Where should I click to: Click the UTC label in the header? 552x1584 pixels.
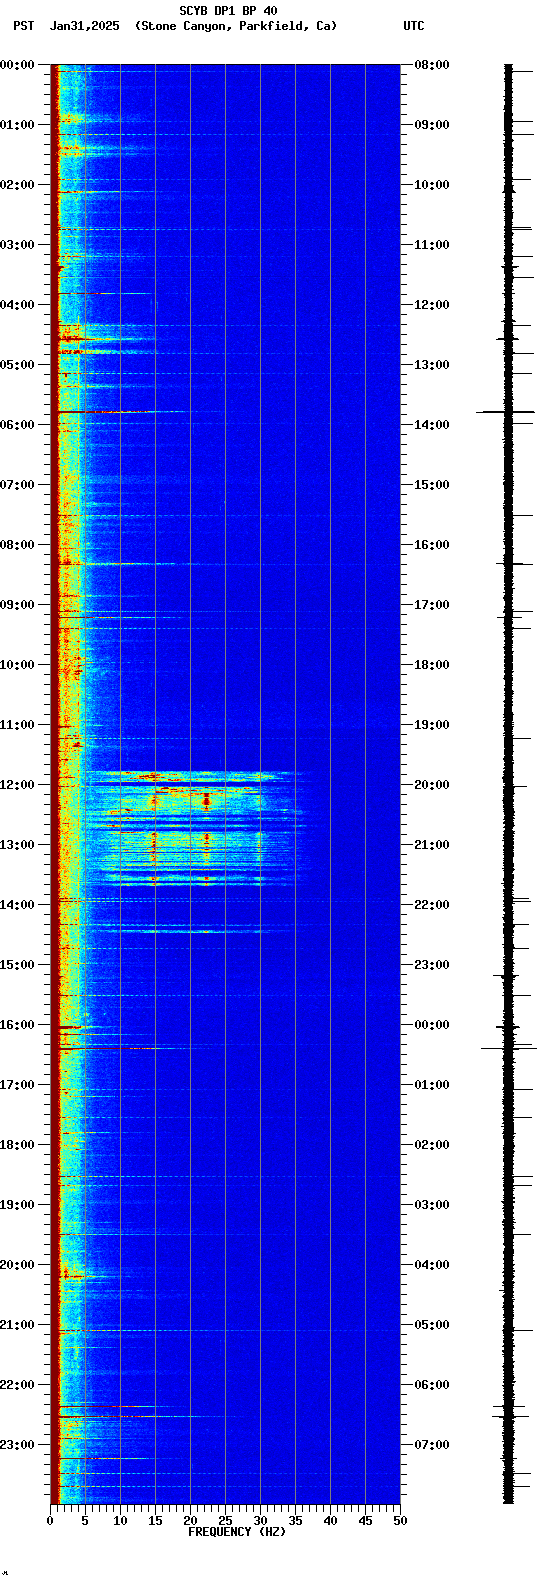pyautogui.click(x=414, y=26)
